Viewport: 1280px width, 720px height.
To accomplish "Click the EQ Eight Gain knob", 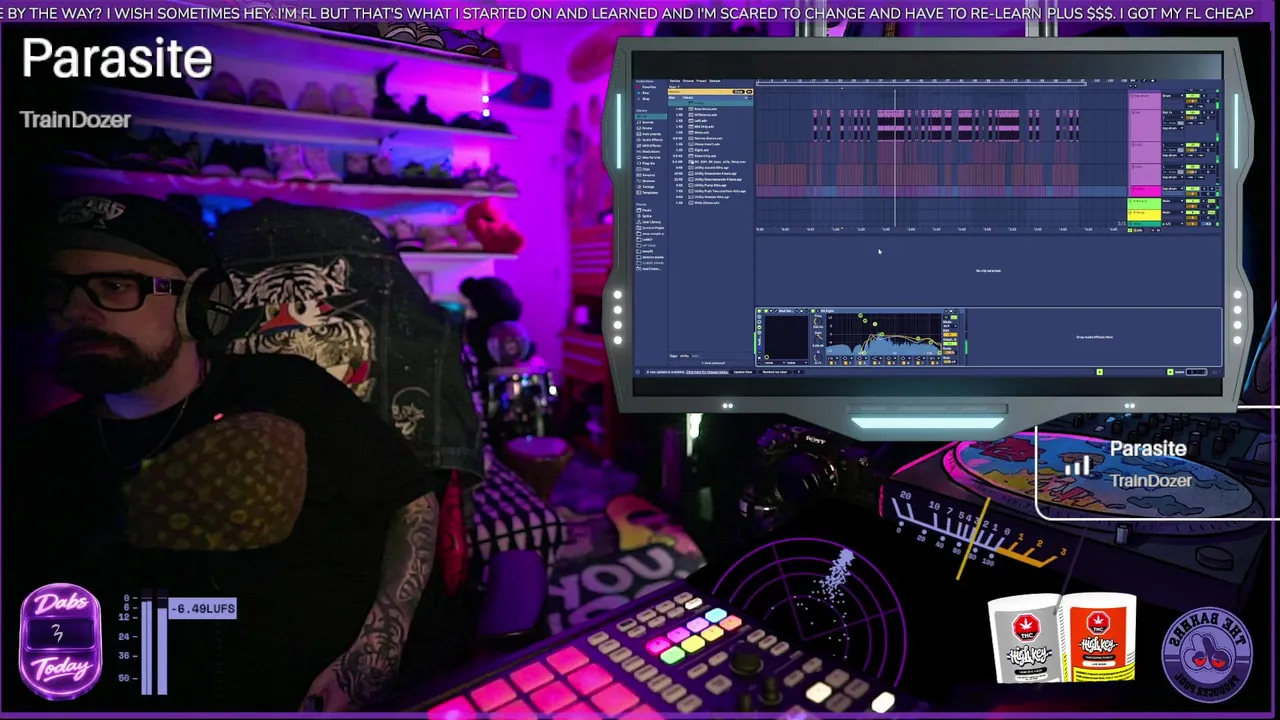I will click(x=818, y=340).
